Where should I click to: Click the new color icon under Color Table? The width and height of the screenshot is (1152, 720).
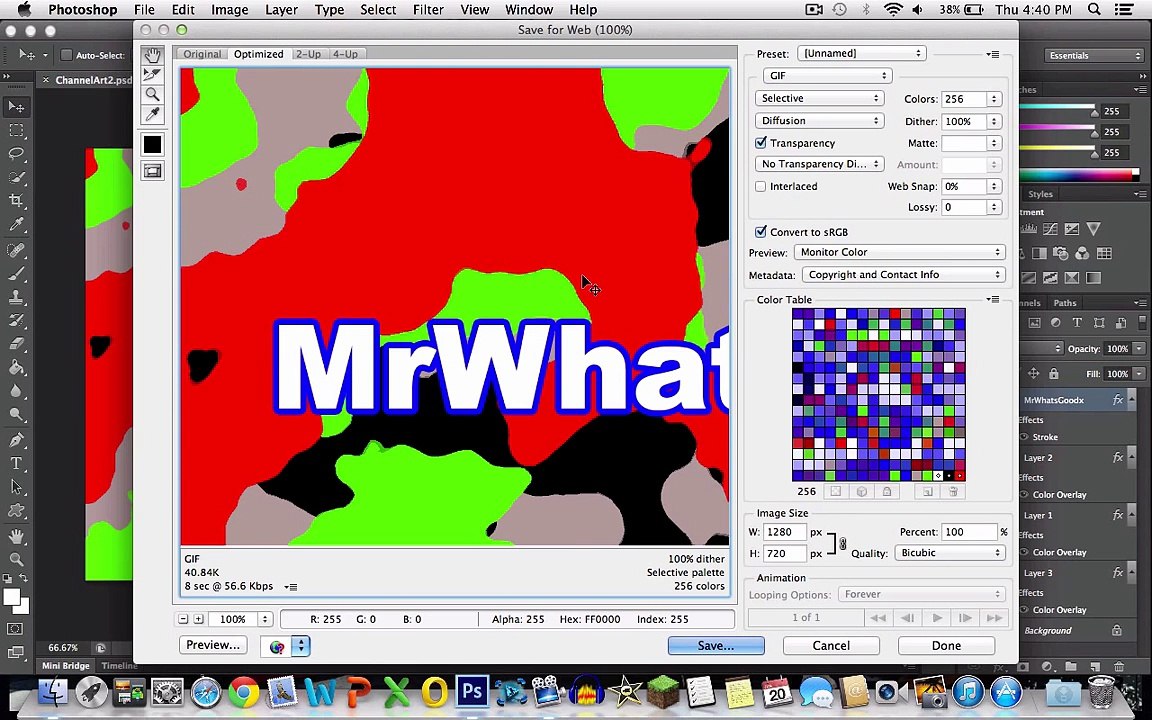[928, 492]
